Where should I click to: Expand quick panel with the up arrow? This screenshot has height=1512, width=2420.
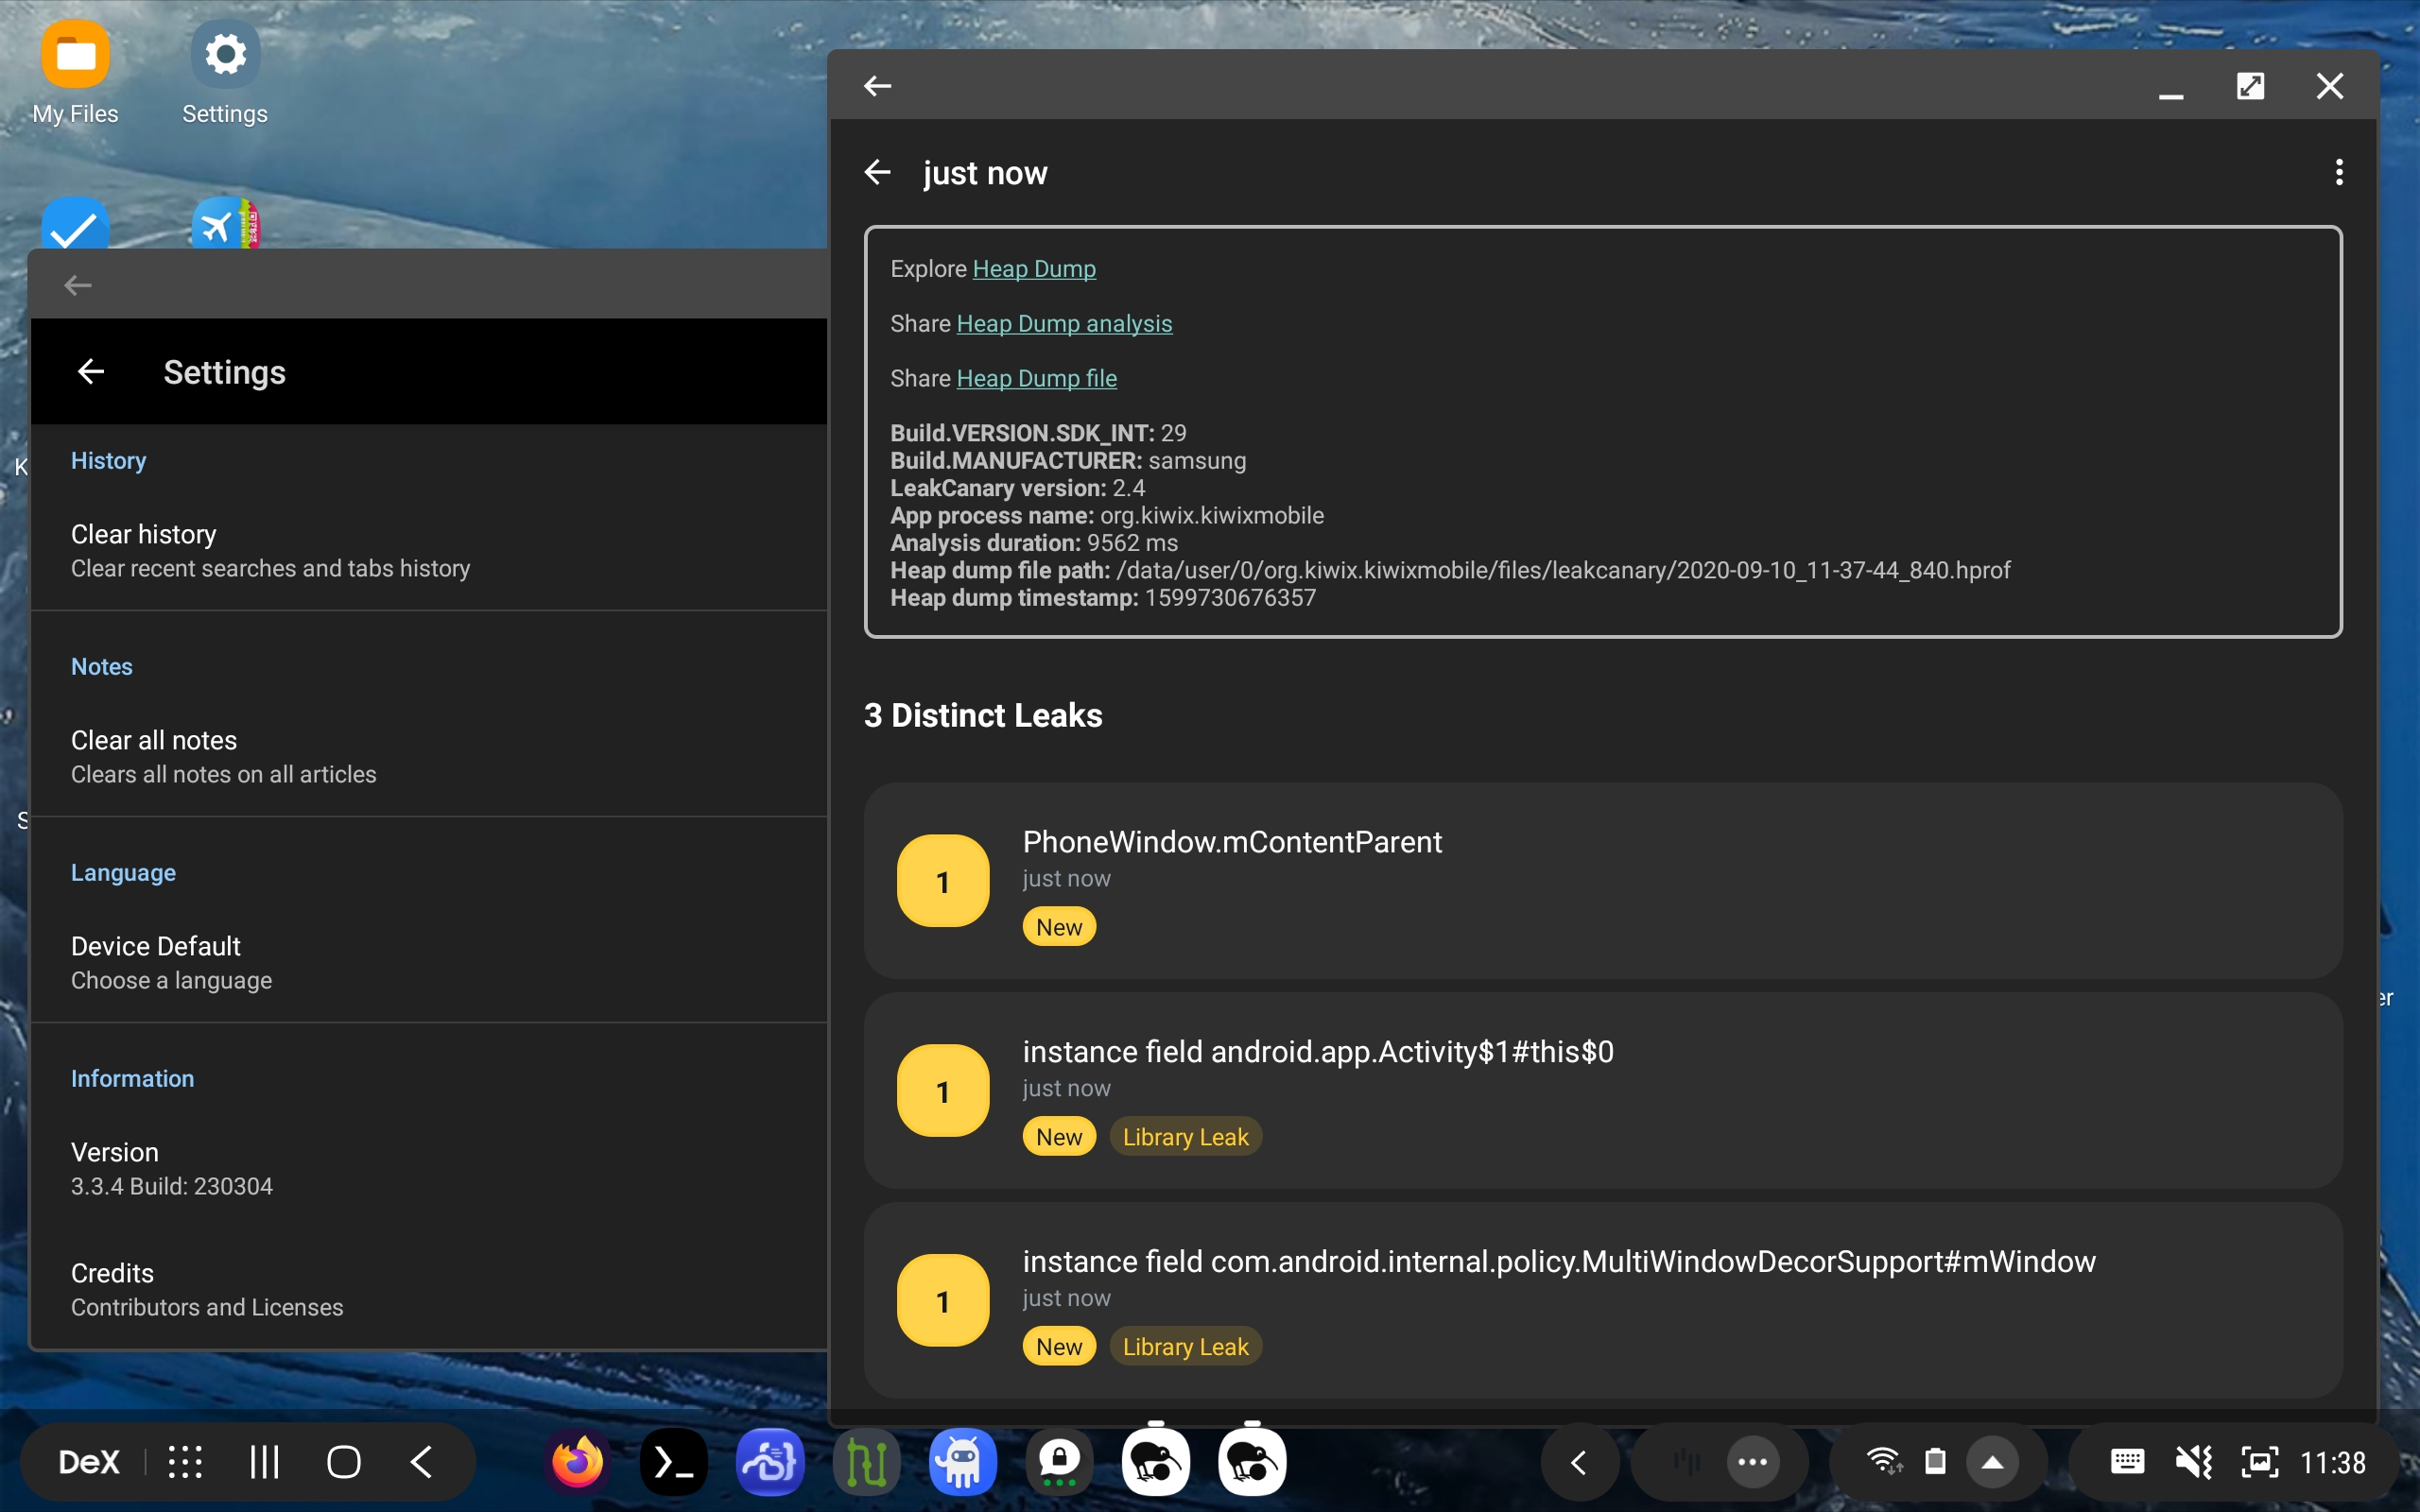[1992, 1462]
